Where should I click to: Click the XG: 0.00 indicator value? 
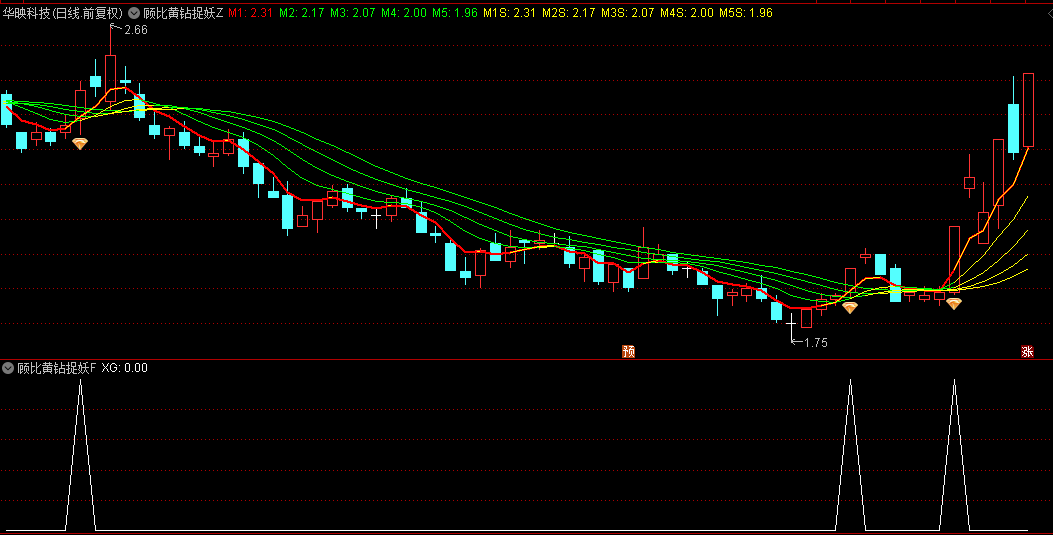[124, 368]
